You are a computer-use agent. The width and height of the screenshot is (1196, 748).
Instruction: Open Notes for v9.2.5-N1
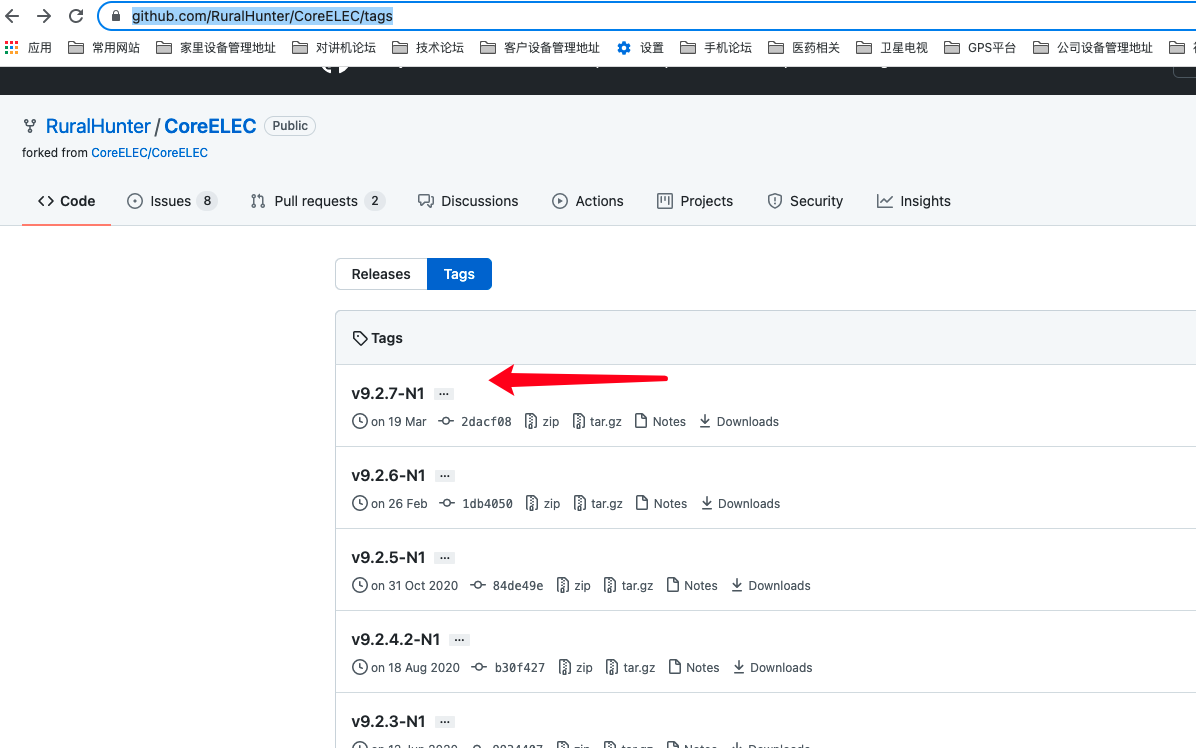pyautogui.click(x=692, y=586)
